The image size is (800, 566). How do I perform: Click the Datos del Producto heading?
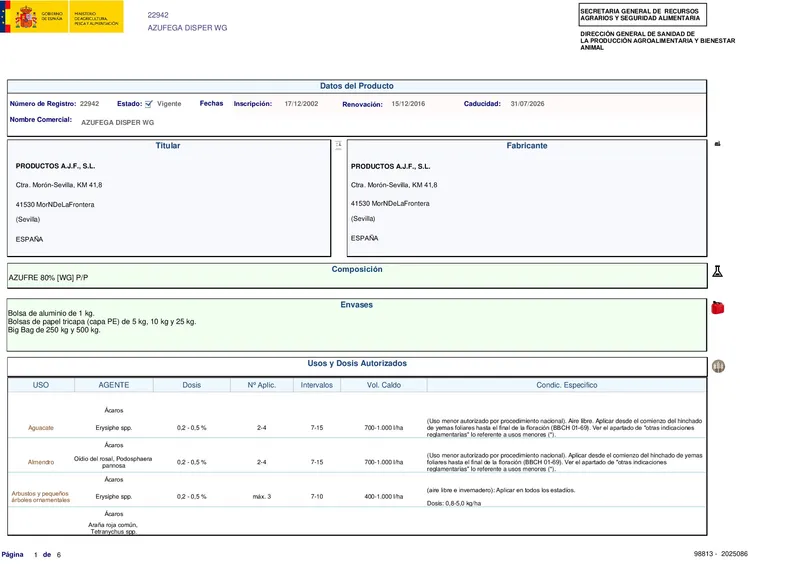tap(357, 86)
